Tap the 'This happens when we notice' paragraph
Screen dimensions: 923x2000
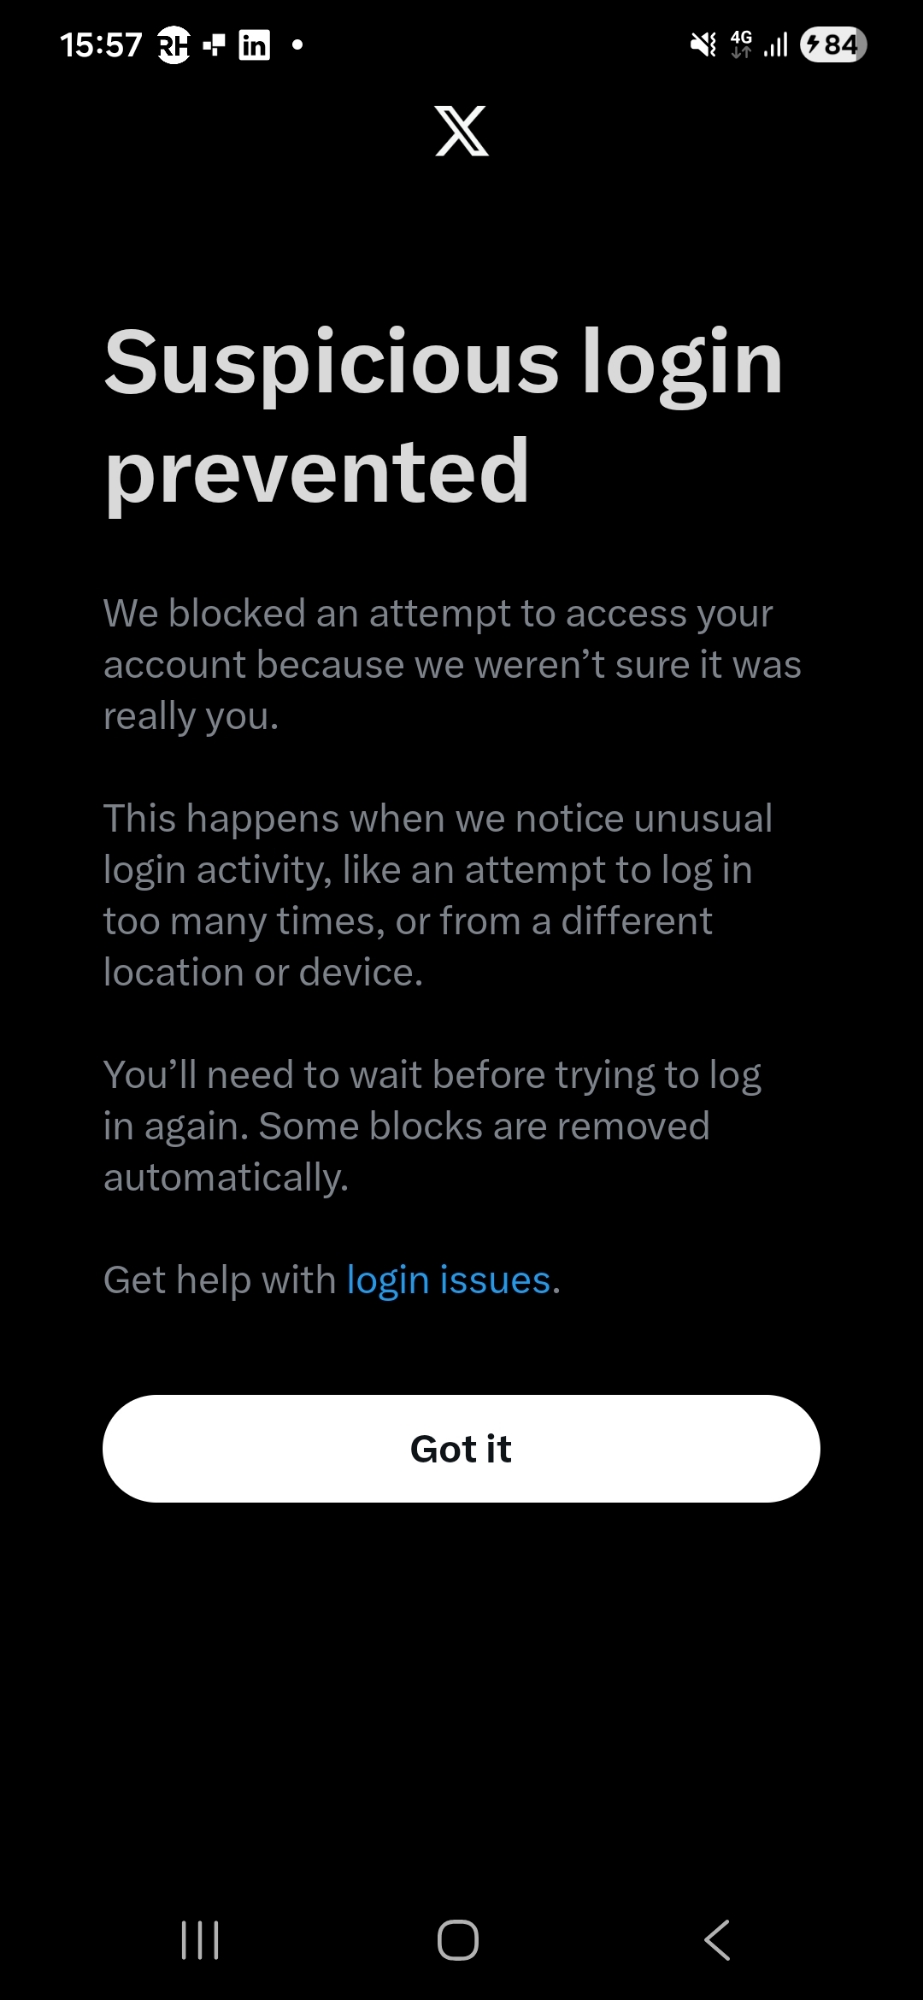tap(438, 895)
